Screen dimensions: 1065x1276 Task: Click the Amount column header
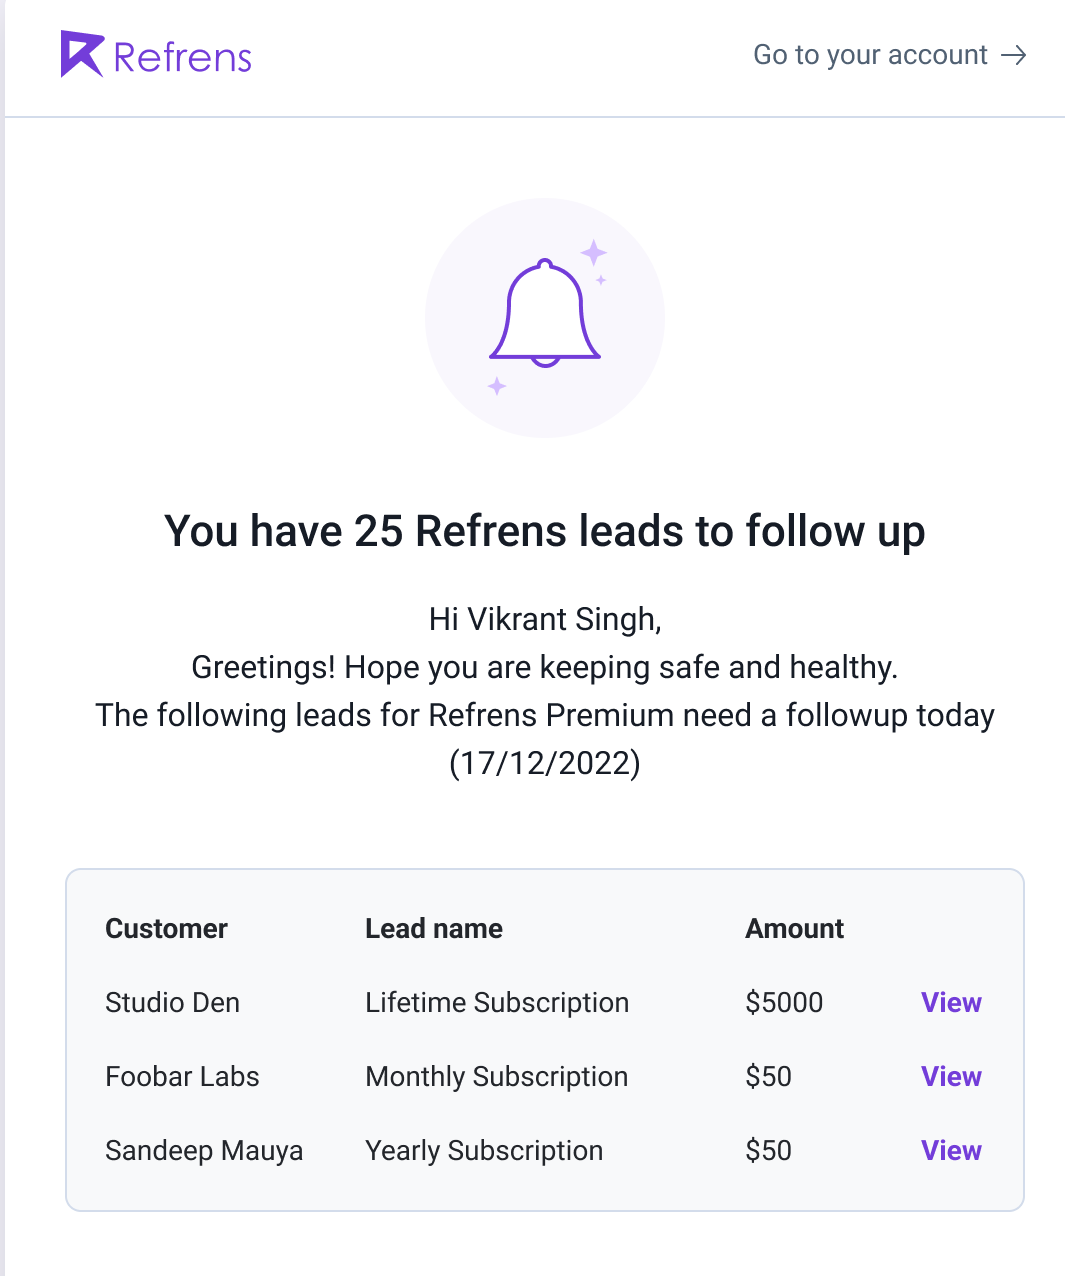pos(794,928)
